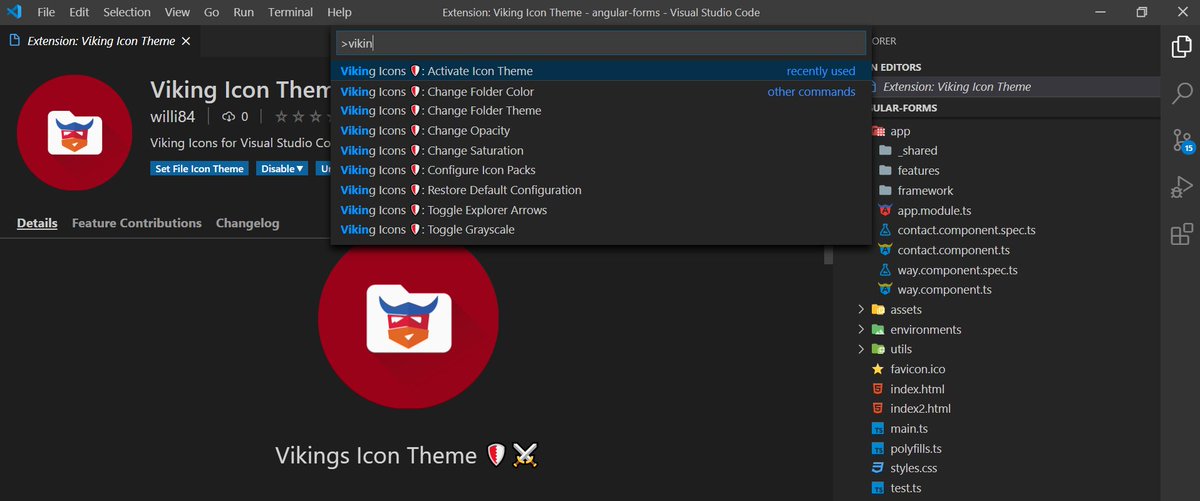This screenshot has width=1200, height=501.
Task: Click the HTML5 icon of index.html
Action: click(x=878, y=389)
